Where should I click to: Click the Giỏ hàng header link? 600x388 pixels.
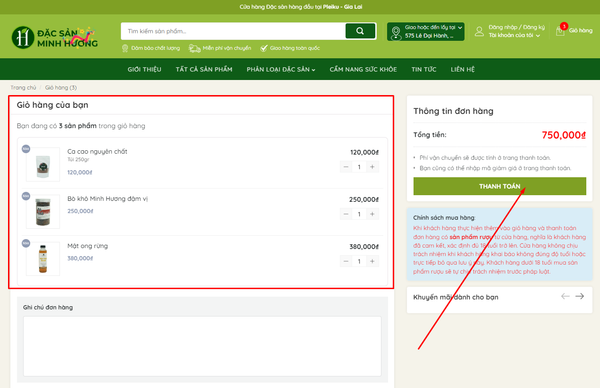[x=580, y=31]
